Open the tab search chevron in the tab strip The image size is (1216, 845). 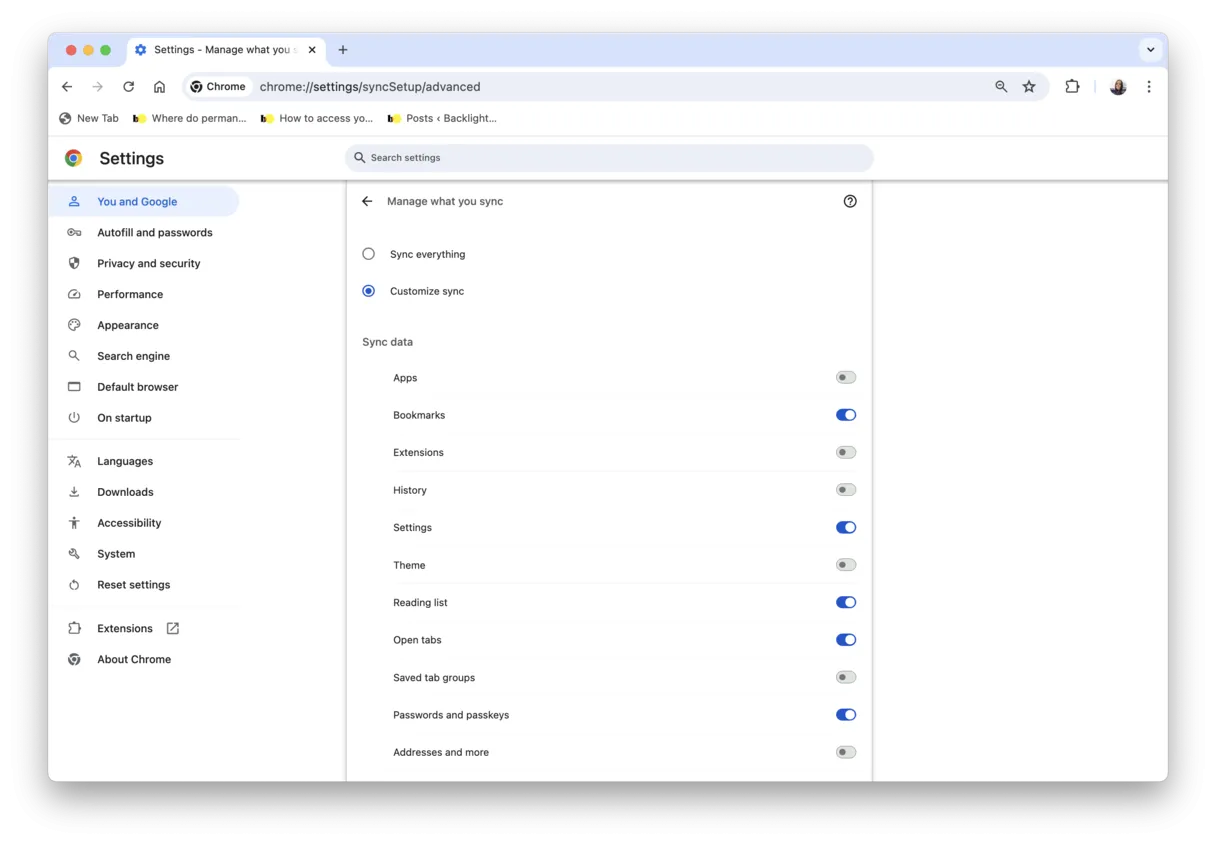click(1151, 49)
